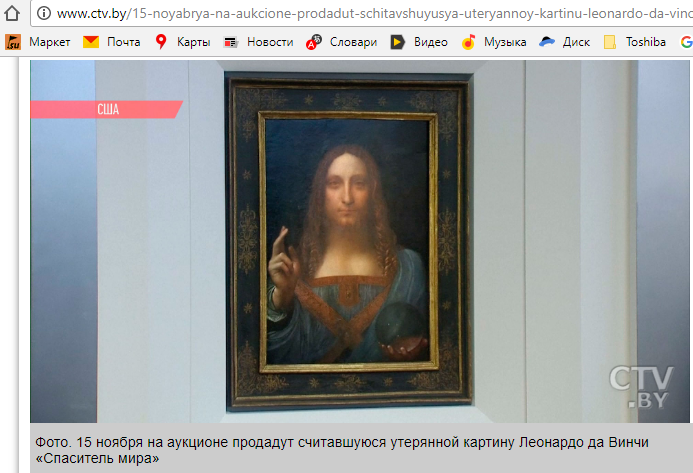Click the Словари dictionary icon
The image size is (693, 473).
coord(313,42)
